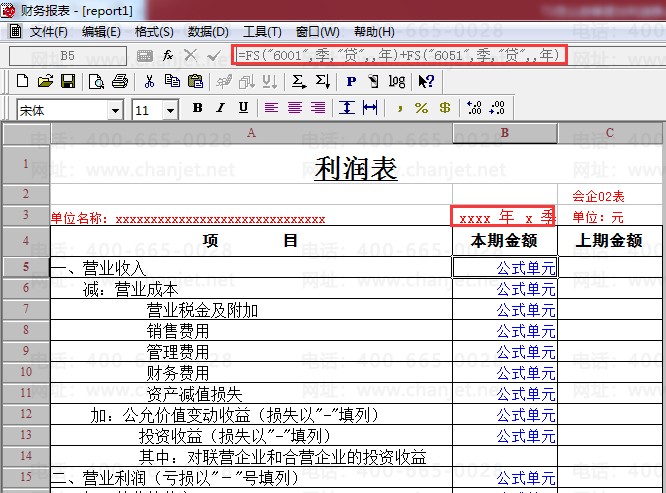Viewport: 666px width, 493px height.
Task: Click the Save disk icon
Action: coord(67,81)
